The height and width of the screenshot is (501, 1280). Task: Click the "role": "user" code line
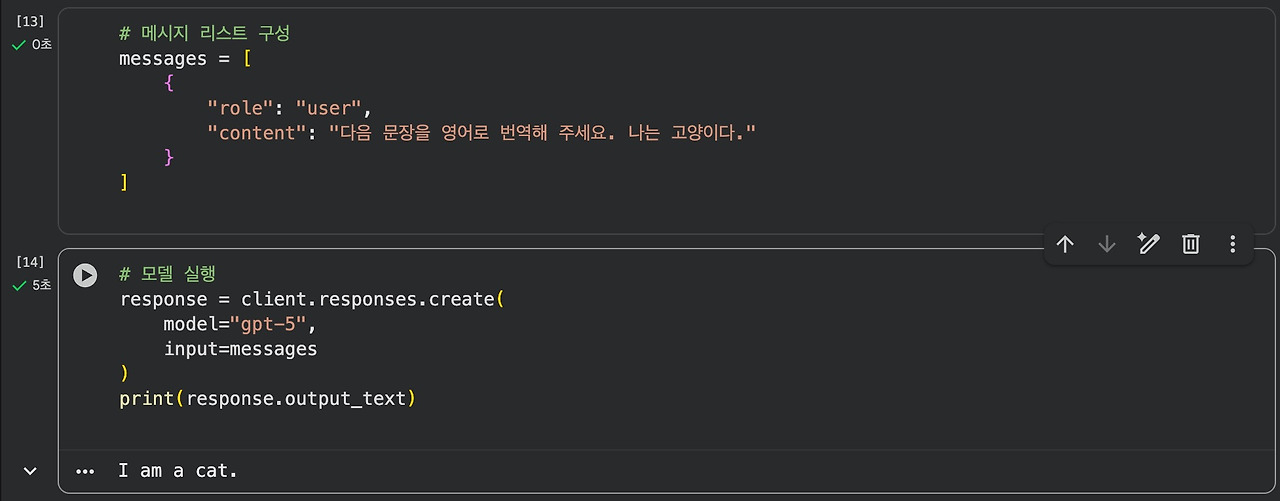[x=289, y=108]
